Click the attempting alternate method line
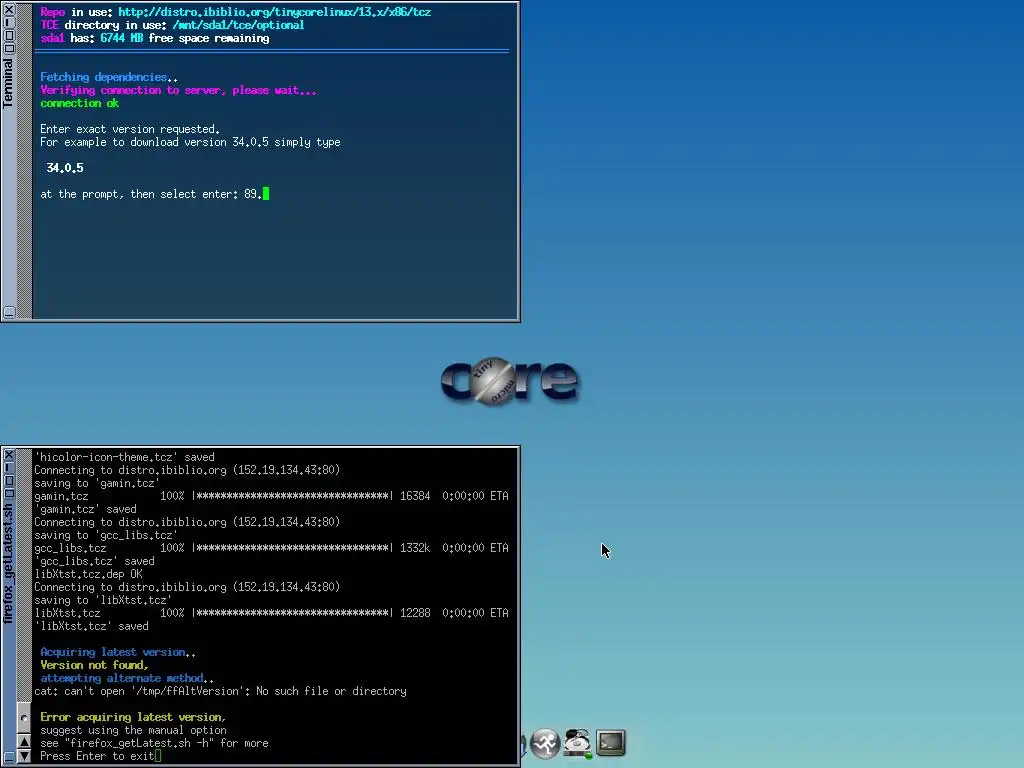The image size is (1024, 768). [x=127, y=678]
